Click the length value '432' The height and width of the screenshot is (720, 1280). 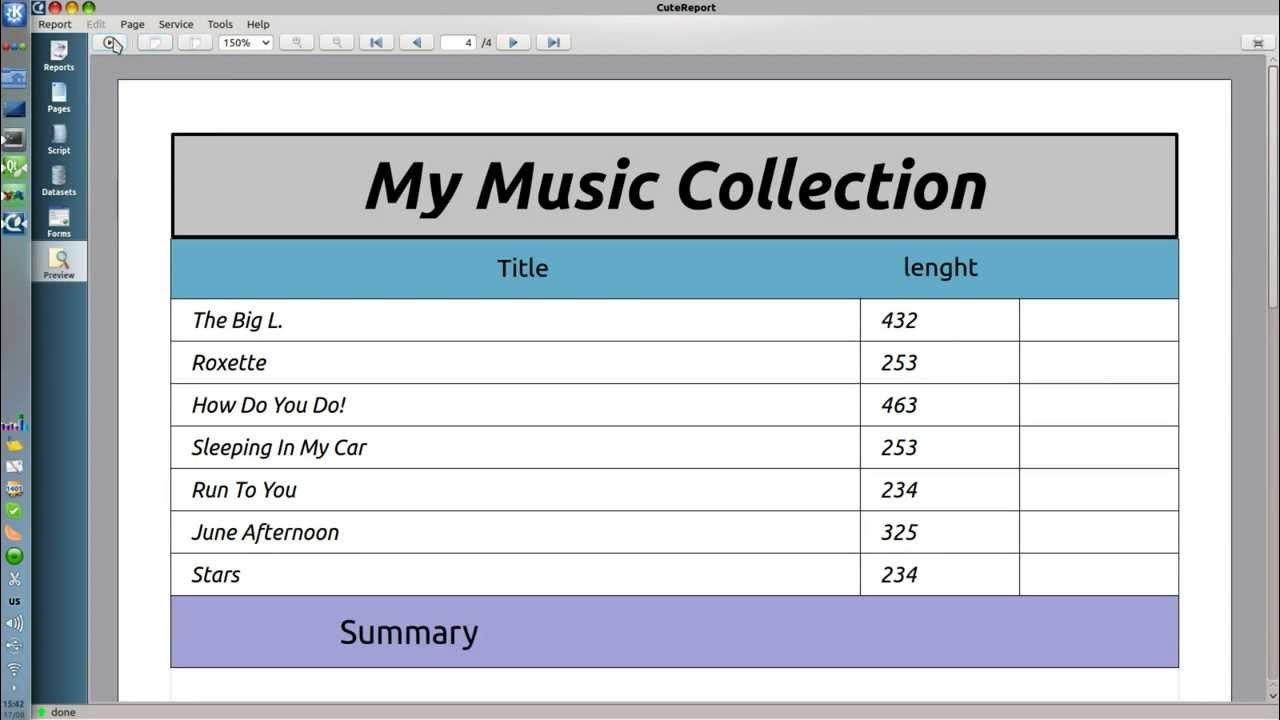point(899,320)
